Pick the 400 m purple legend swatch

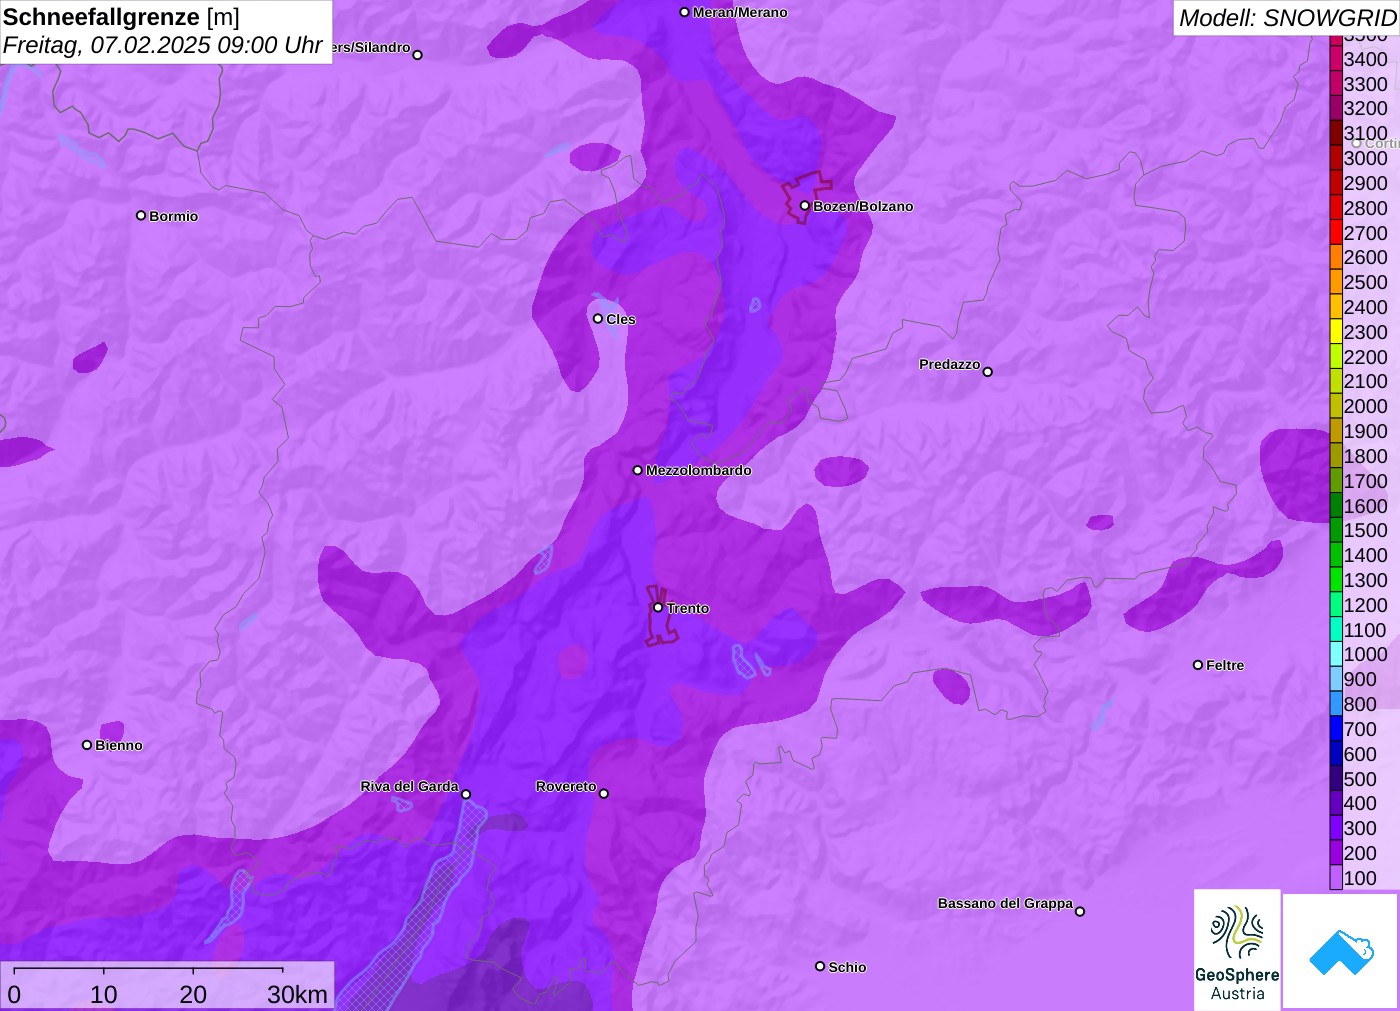click(1336, 803)
